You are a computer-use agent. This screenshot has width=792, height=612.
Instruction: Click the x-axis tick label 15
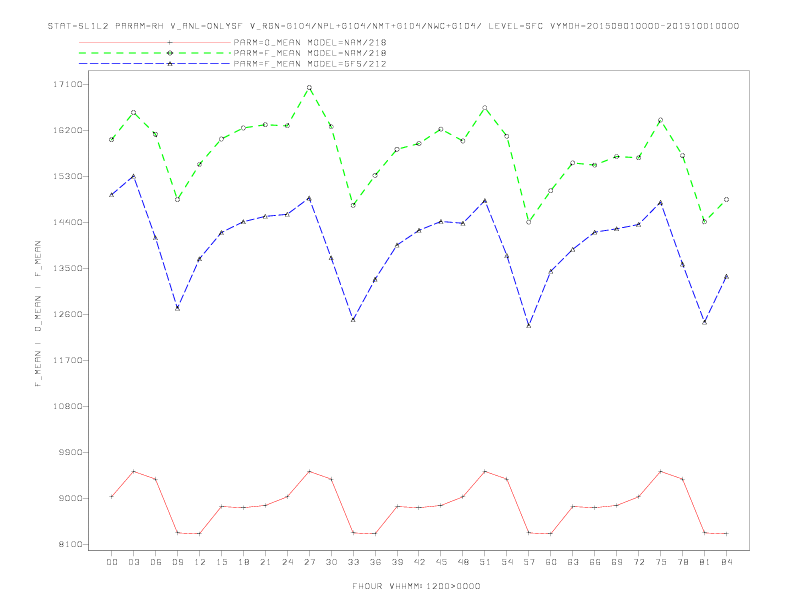[x=221, y=562]
